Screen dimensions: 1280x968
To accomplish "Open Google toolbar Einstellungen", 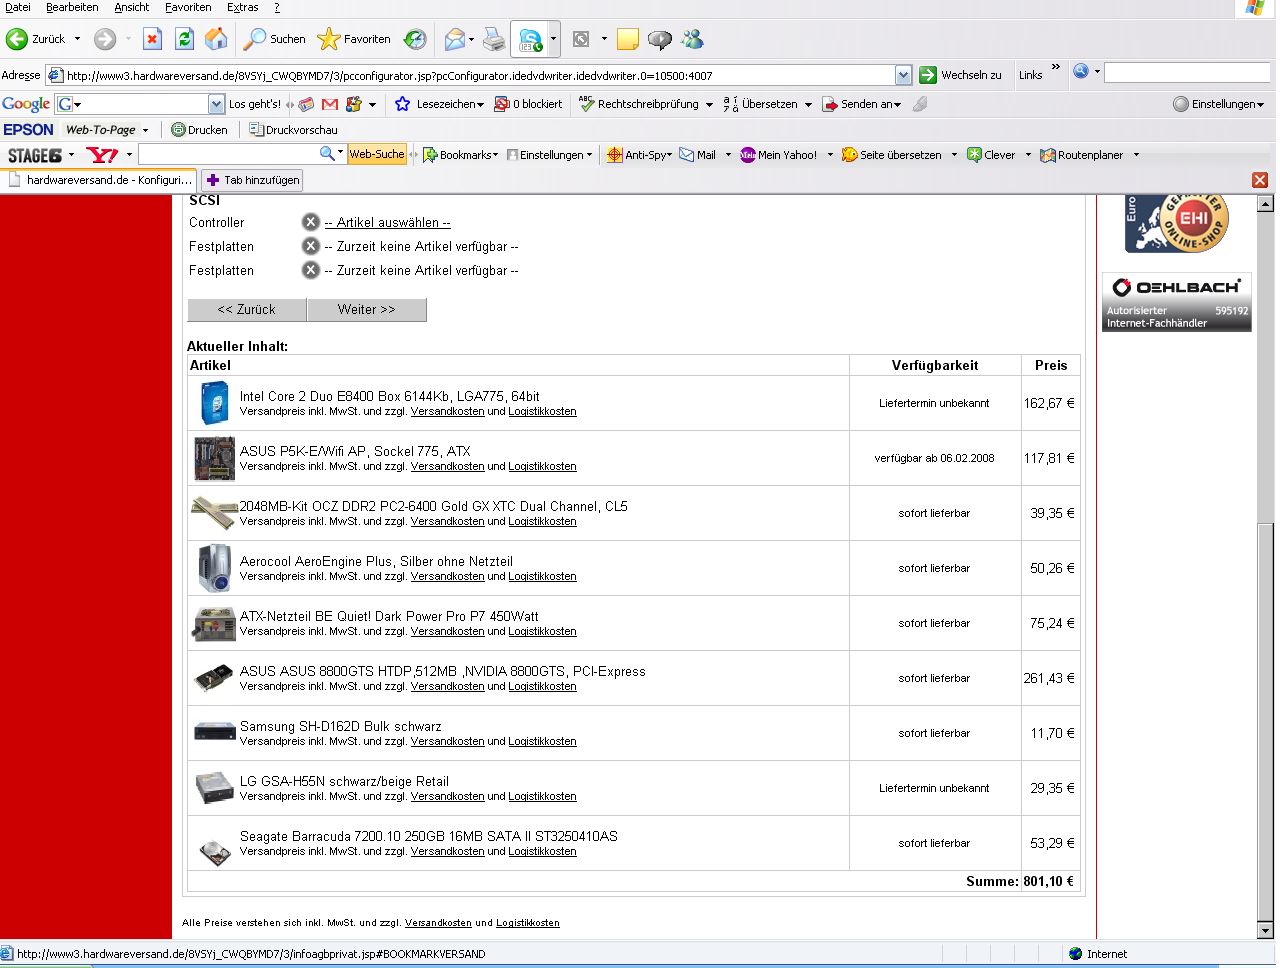I will point(1218,104).
